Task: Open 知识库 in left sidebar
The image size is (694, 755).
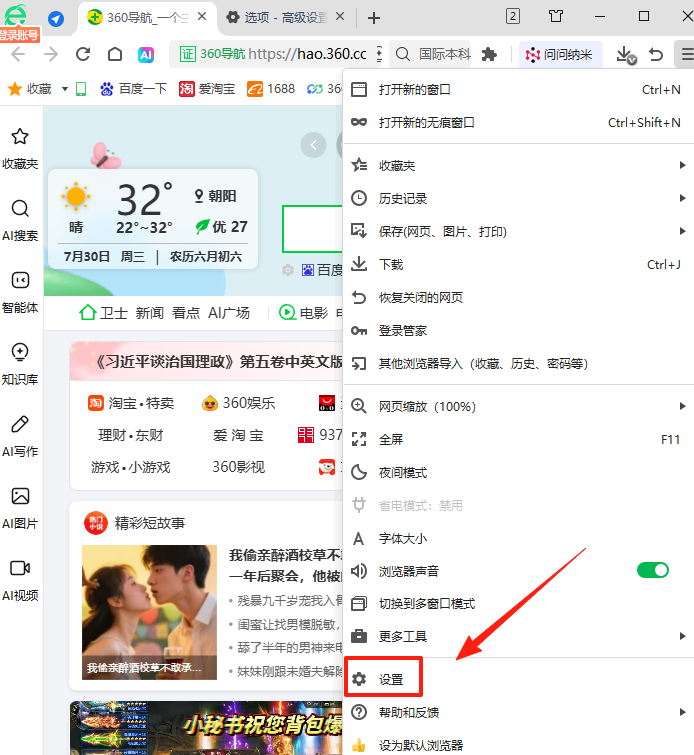Action: click(20, 364)
